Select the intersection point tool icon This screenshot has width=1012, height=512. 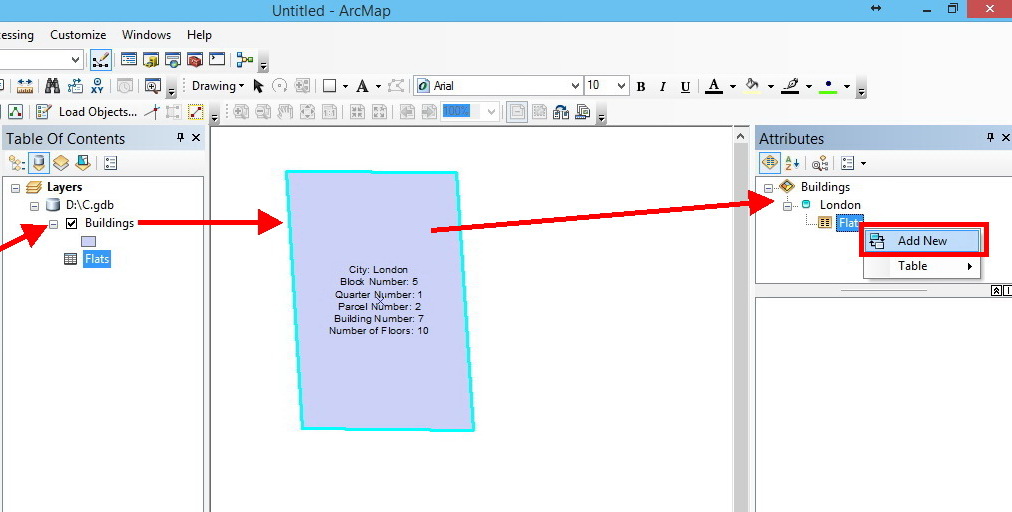(152, 112)
